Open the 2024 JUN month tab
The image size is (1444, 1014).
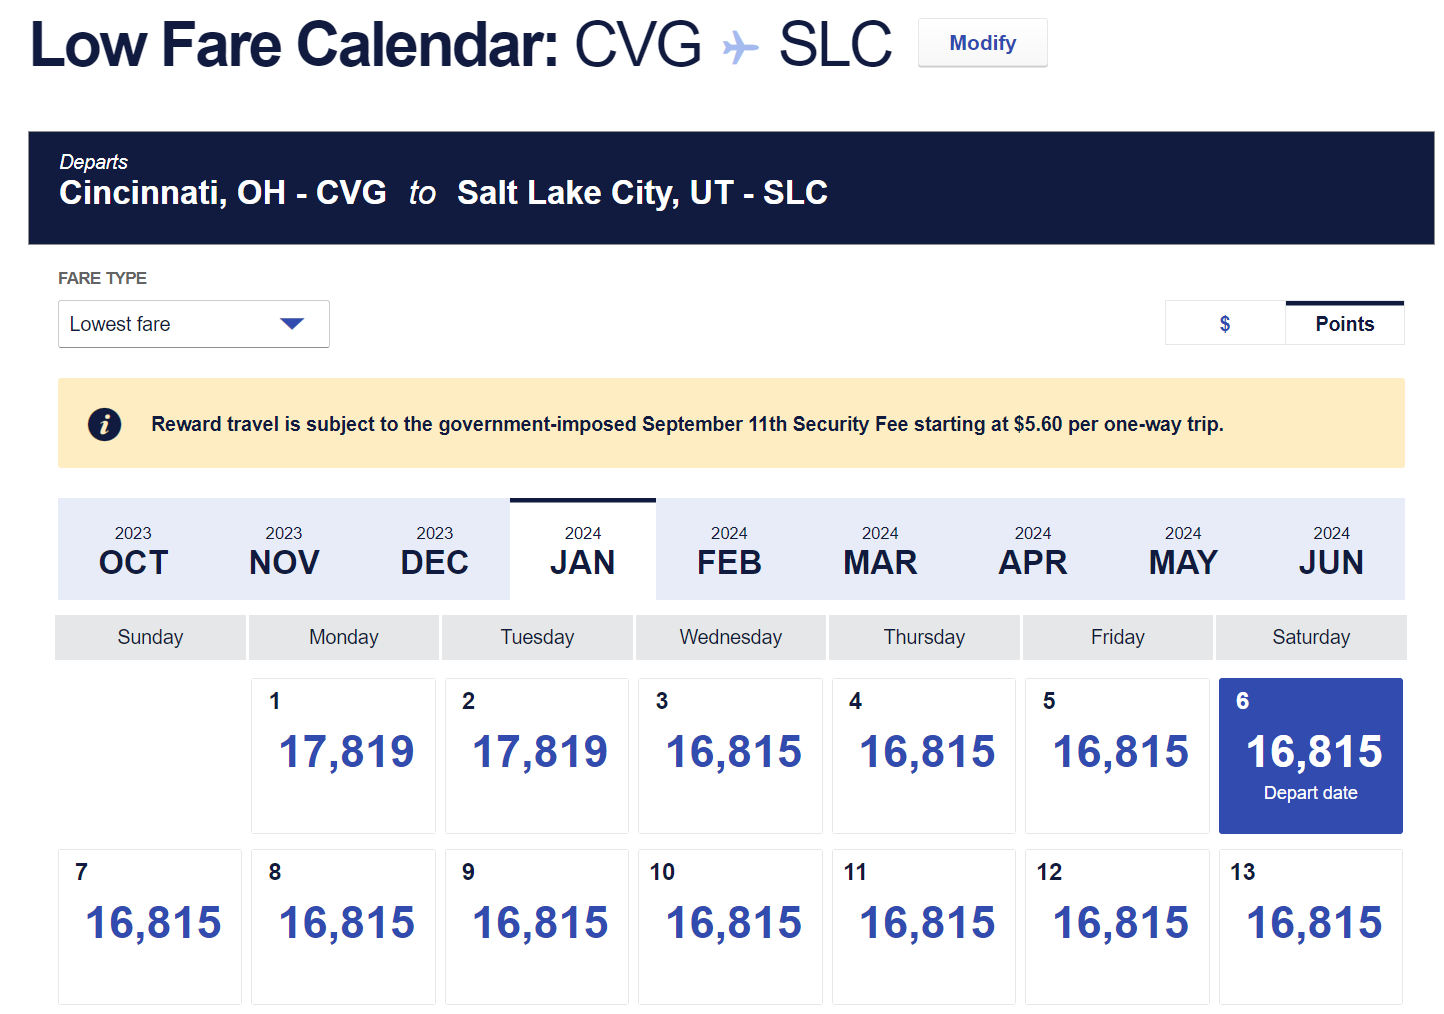pos(1331,550)
